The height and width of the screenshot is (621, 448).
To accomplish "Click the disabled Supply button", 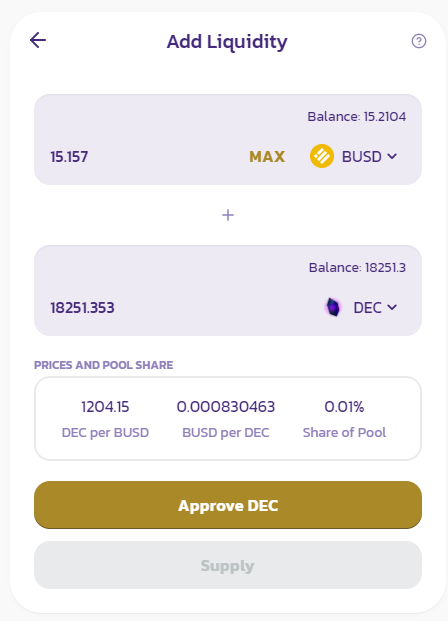I will [228, 565].
